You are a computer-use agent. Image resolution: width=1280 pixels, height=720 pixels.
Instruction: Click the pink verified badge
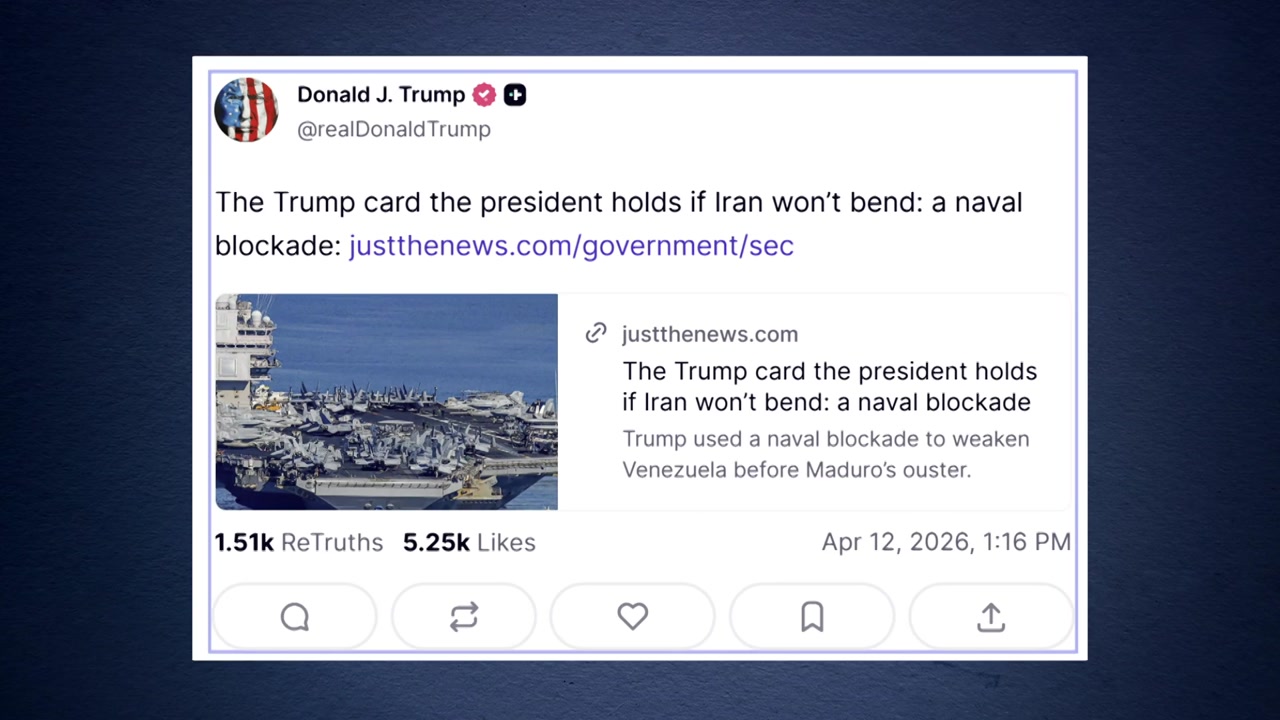(x=484, y=95)
